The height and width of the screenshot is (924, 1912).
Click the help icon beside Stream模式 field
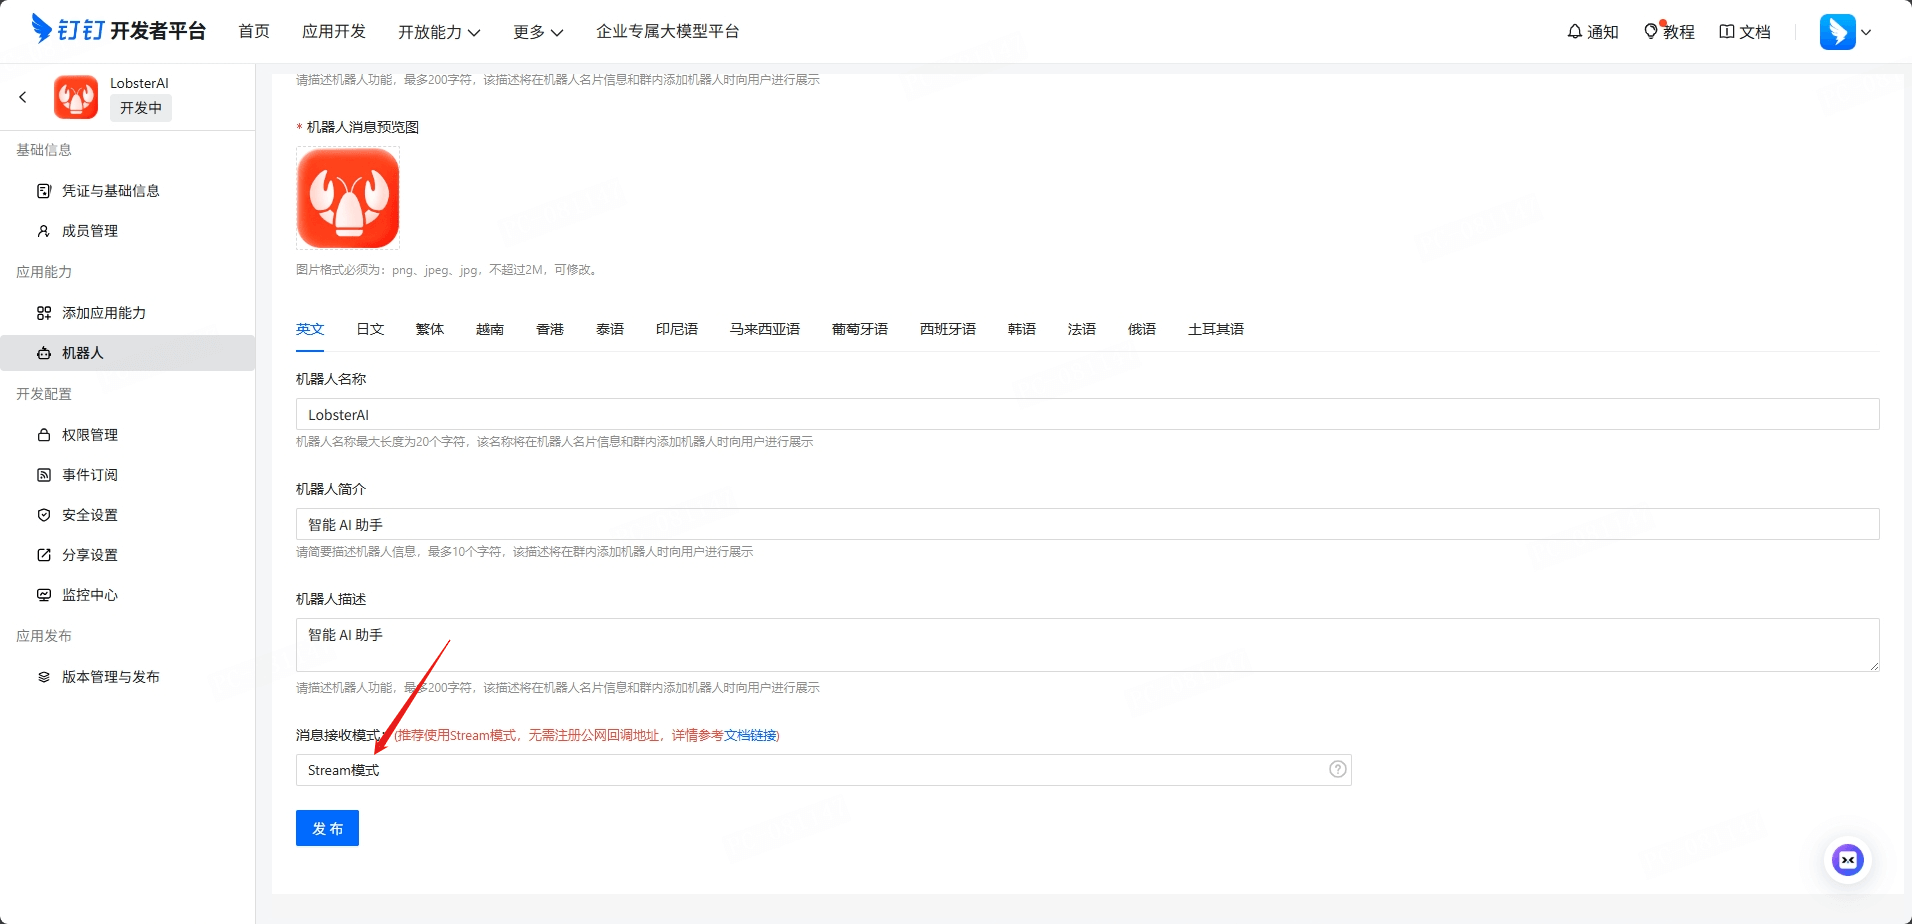(1336, 769)
